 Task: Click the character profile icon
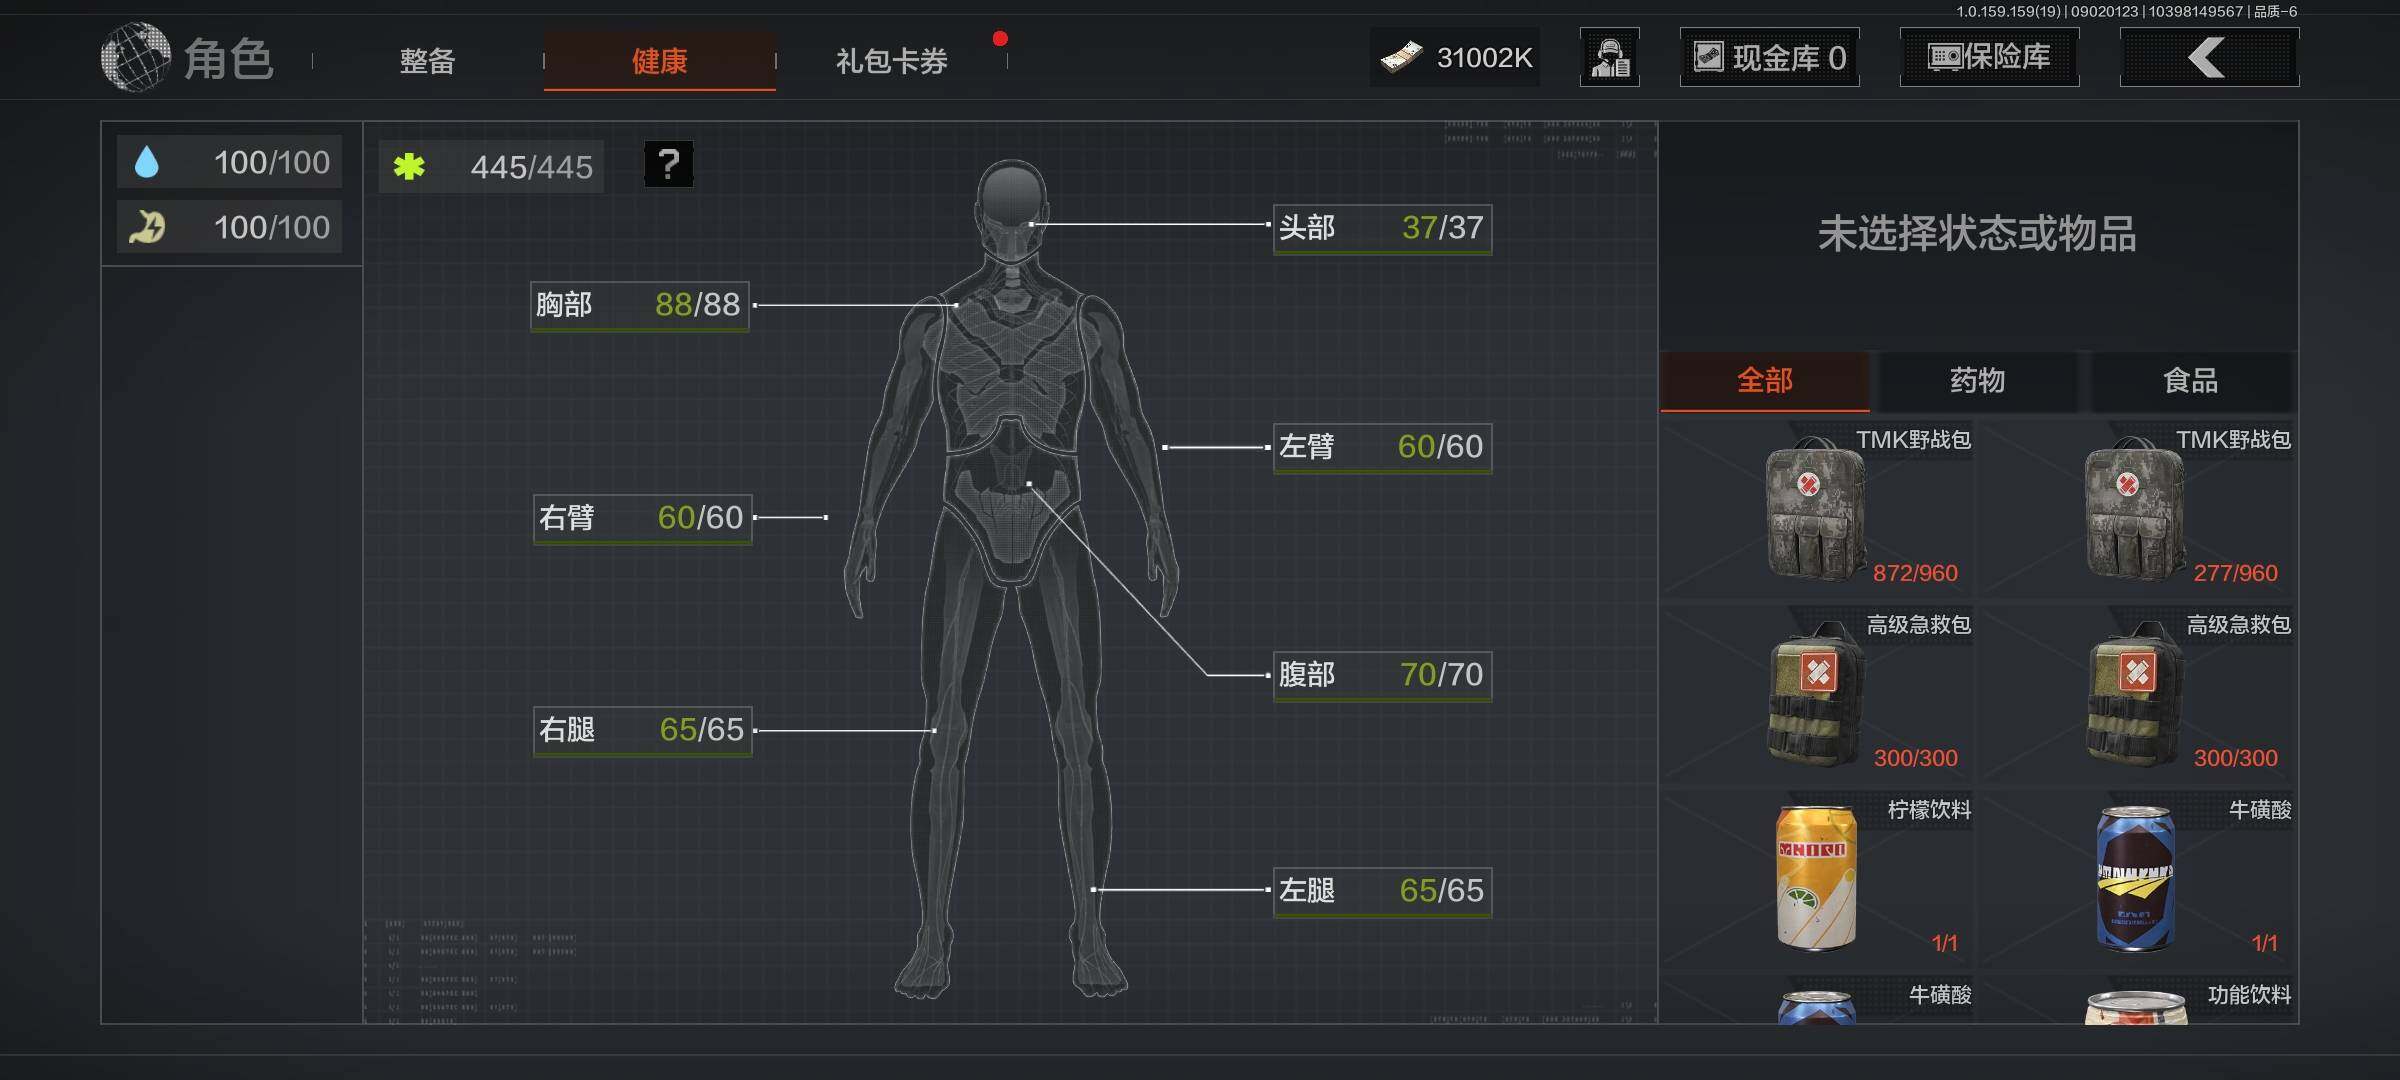pos(1610,57)
